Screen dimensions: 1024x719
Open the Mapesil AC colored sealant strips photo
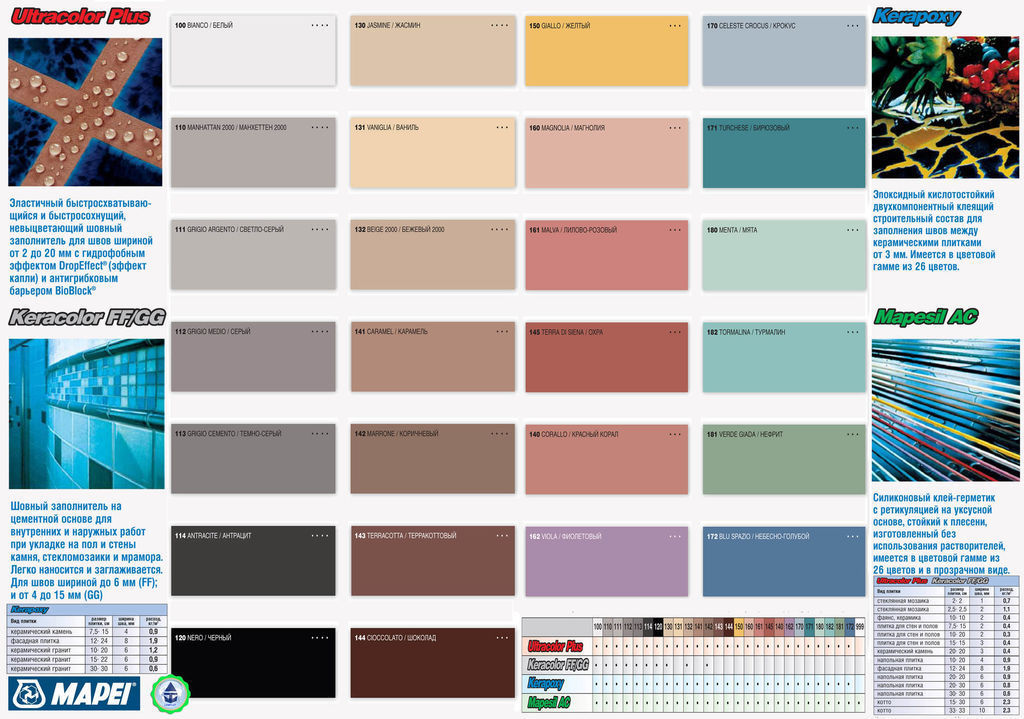point(945,411)
